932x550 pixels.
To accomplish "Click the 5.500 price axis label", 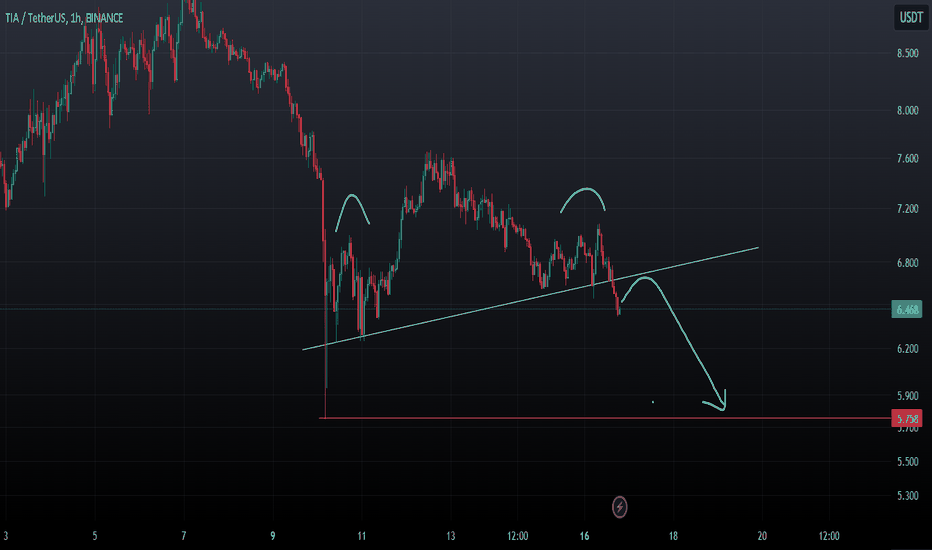I will point(908,461).
